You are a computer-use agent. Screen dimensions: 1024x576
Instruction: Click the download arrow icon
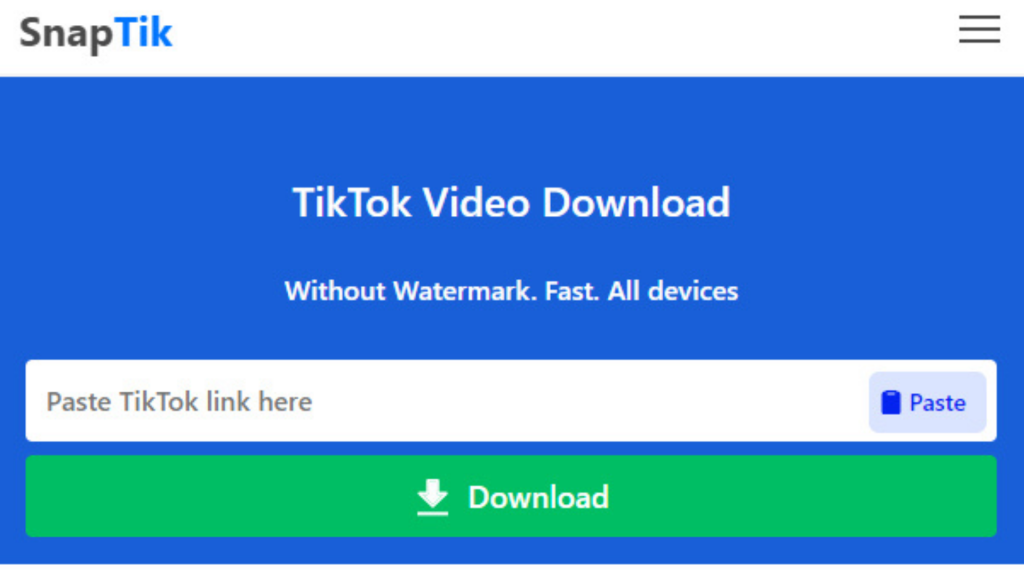[x=432, y=498]
